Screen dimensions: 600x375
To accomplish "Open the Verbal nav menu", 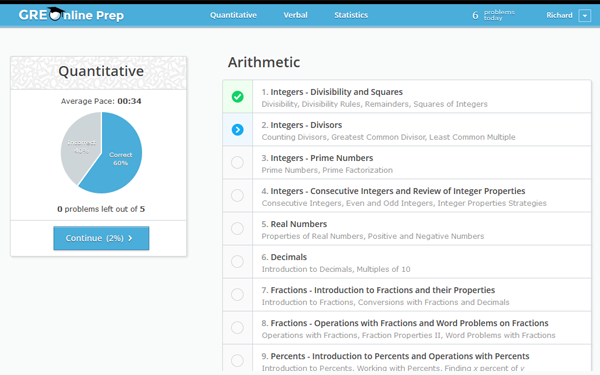I will tap(295, 15).
